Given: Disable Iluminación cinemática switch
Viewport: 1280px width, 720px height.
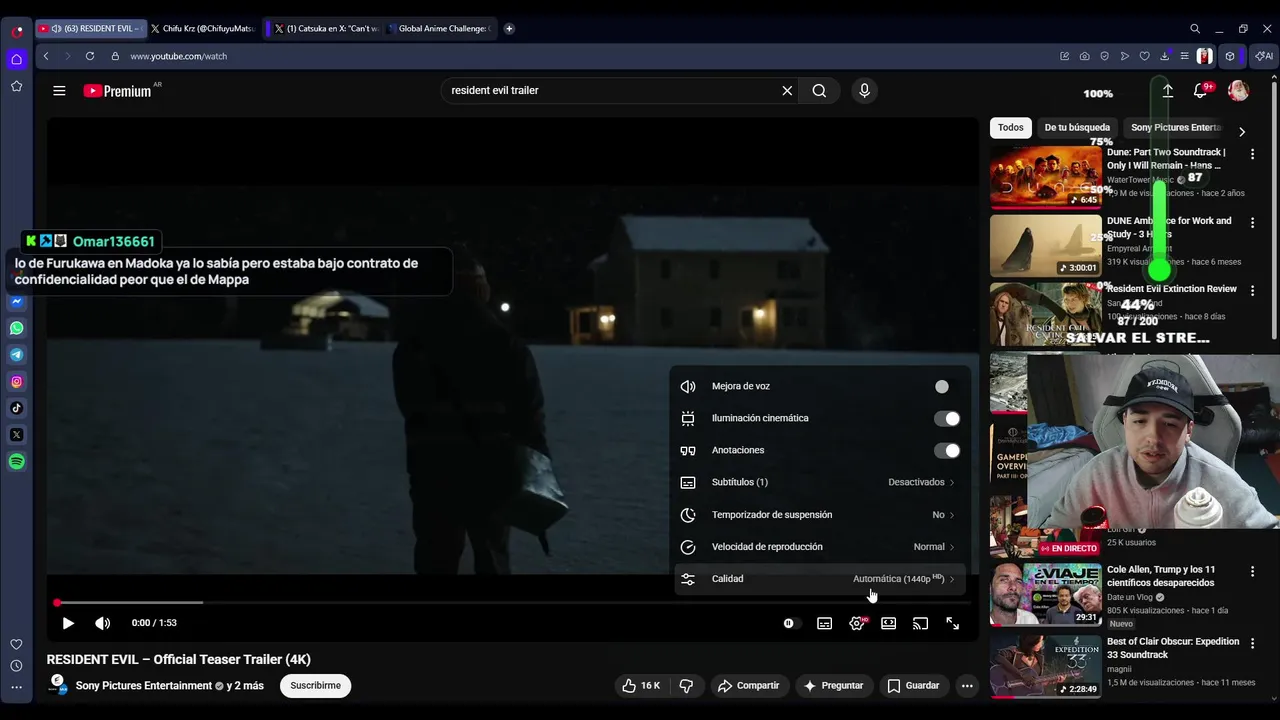Looking at the screenshot, I should pos(946,418).
